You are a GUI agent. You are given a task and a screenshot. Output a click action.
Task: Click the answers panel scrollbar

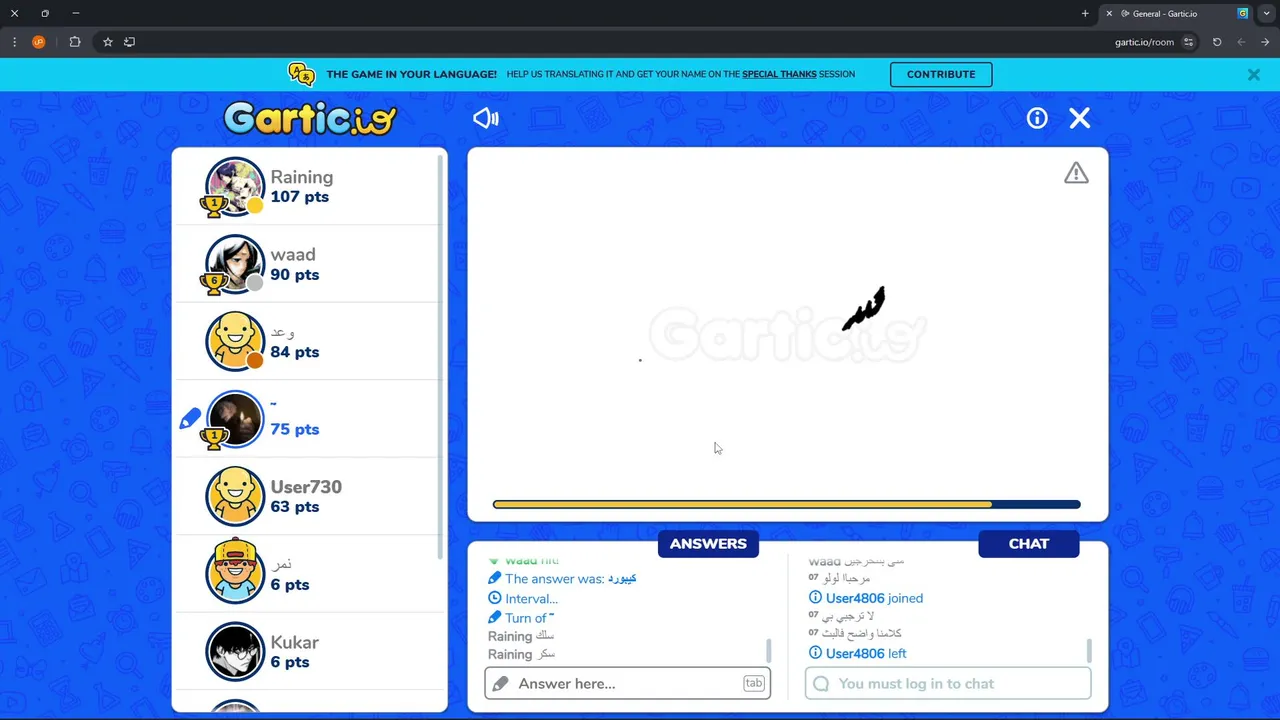768,650
